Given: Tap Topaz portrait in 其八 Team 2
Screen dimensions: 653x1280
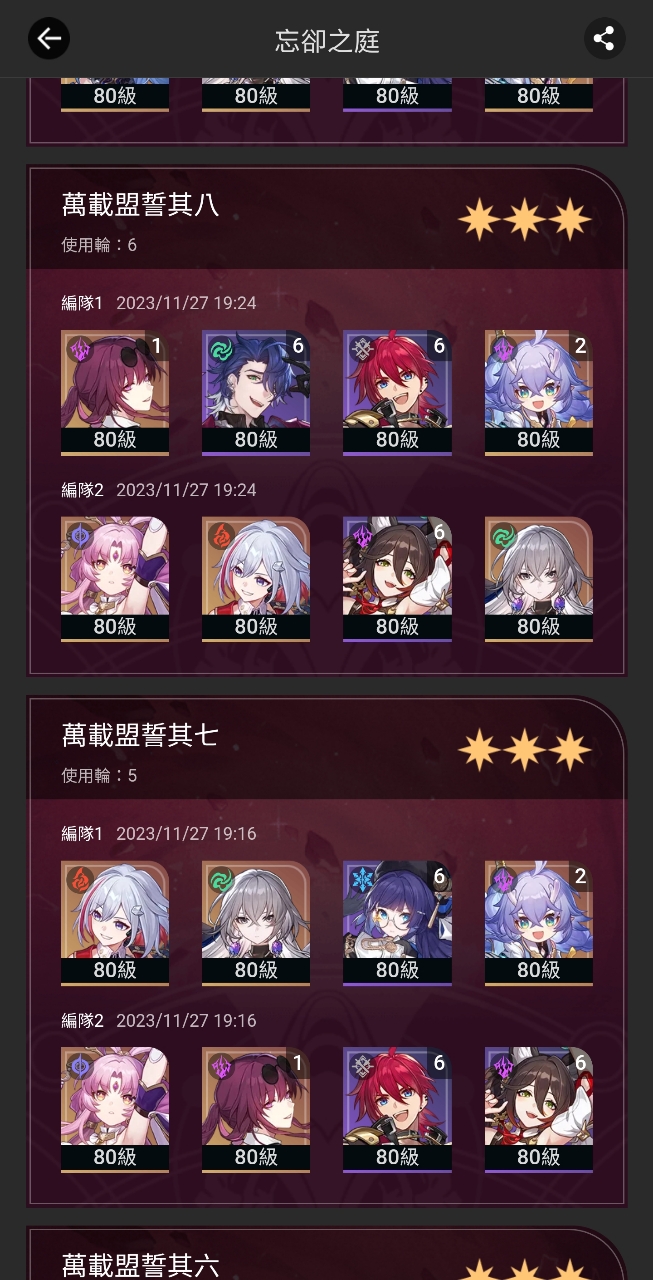Looking at the screenshot, I should [x=256, y=579].
